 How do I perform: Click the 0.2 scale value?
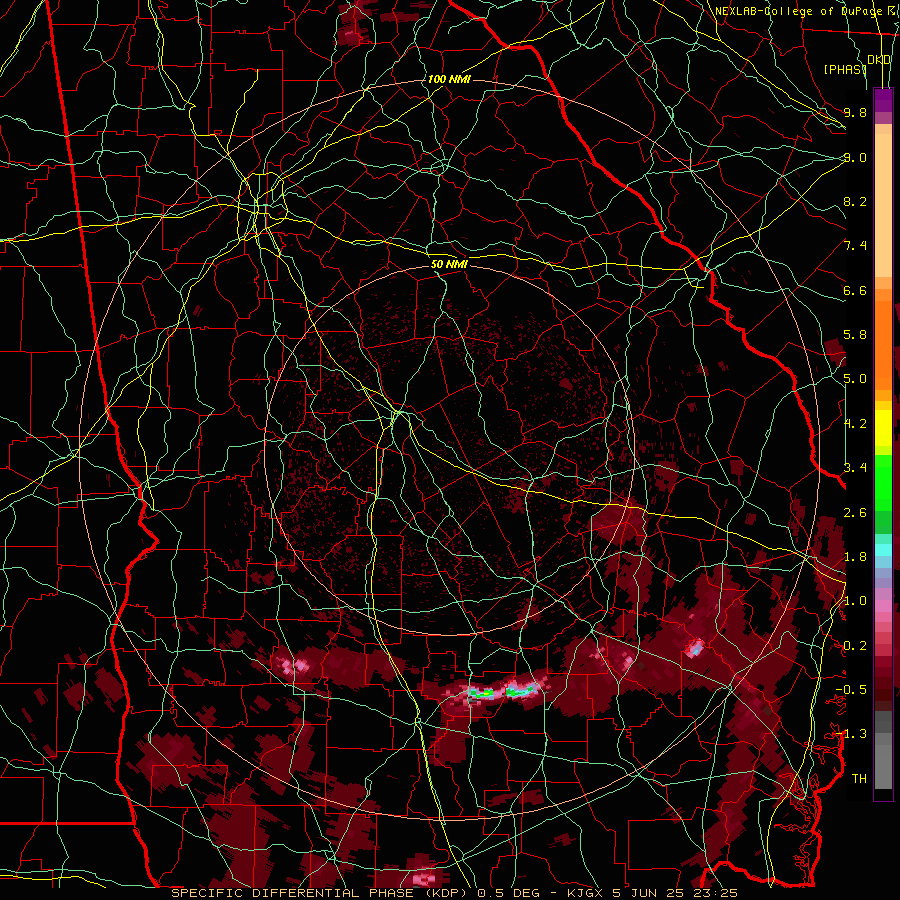(855, 646)
